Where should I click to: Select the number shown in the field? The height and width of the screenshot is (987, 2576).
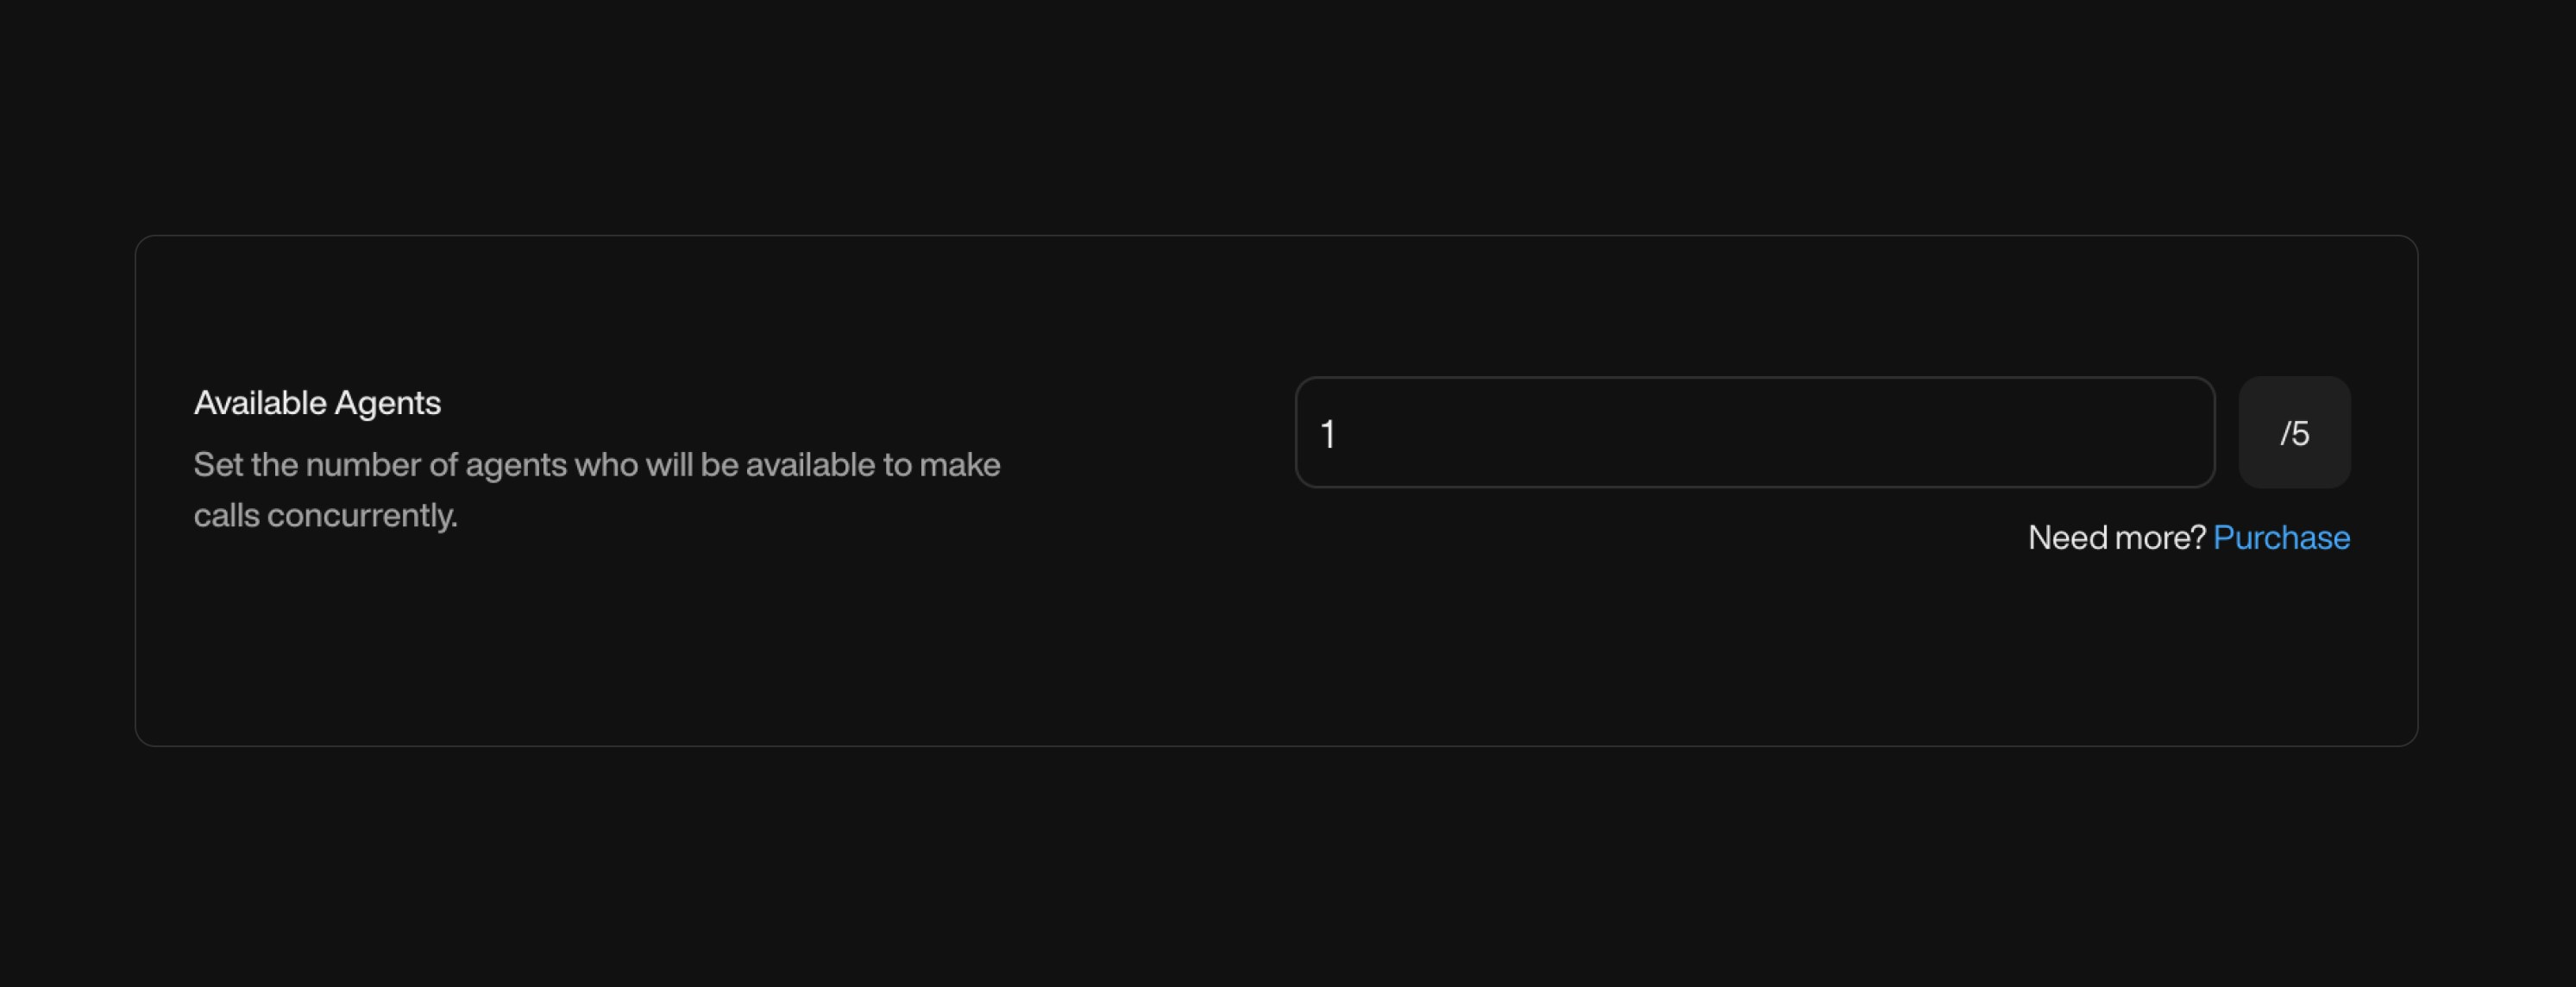point(1327,433)
